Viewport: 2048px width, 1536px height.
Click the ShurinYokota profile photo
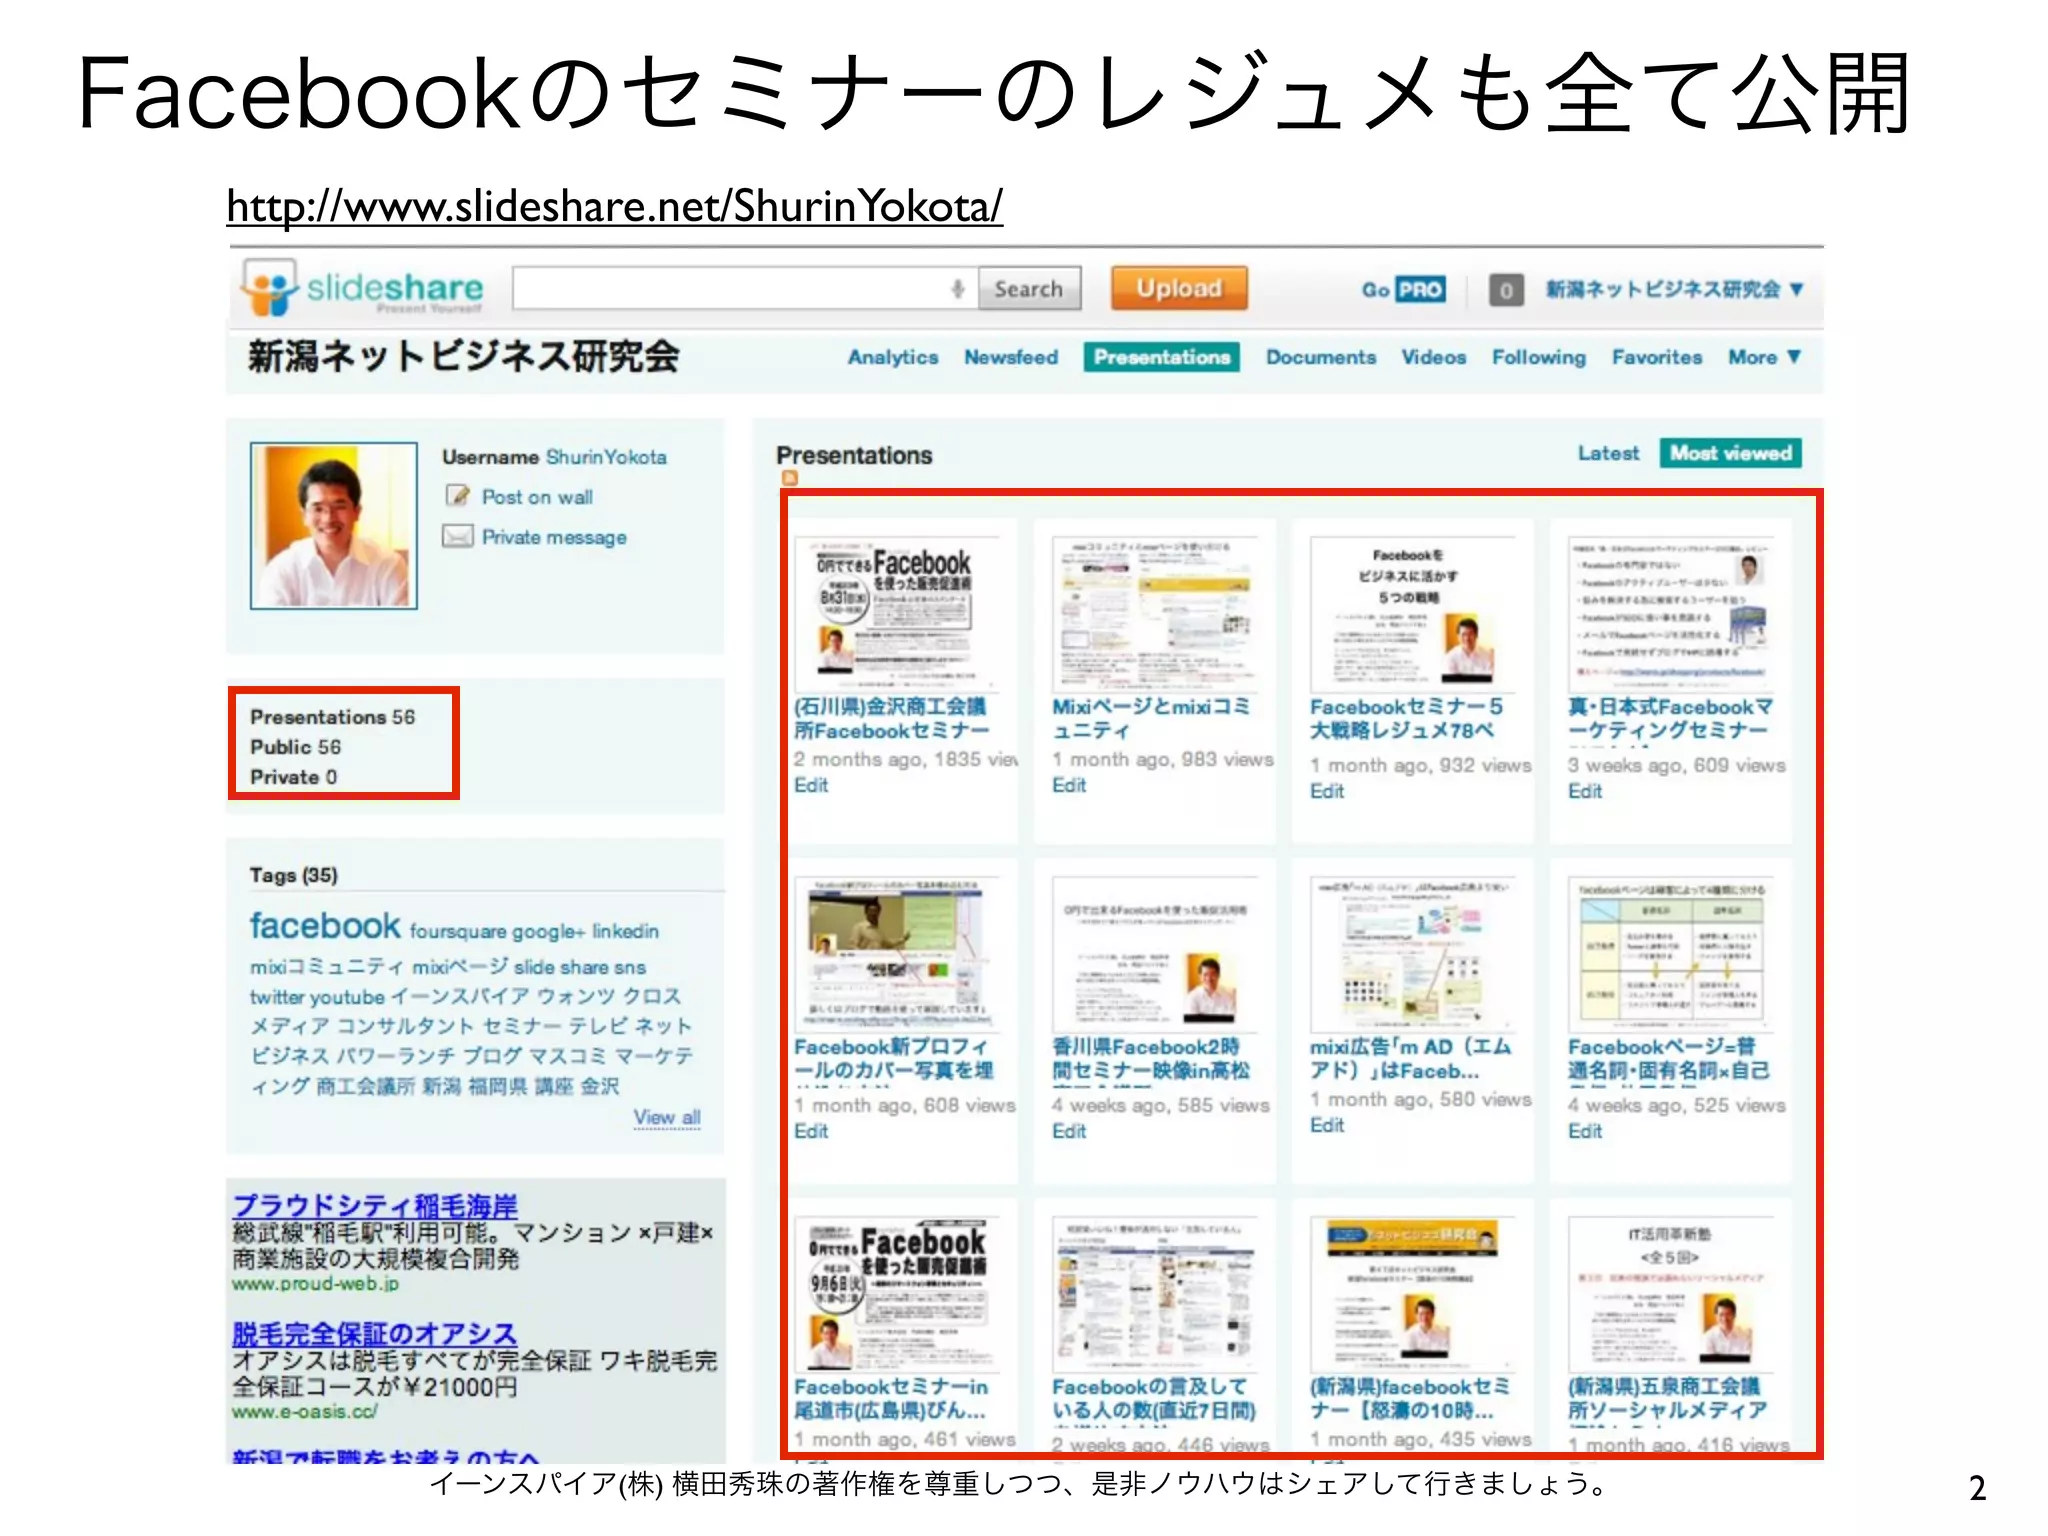(334, 526)
